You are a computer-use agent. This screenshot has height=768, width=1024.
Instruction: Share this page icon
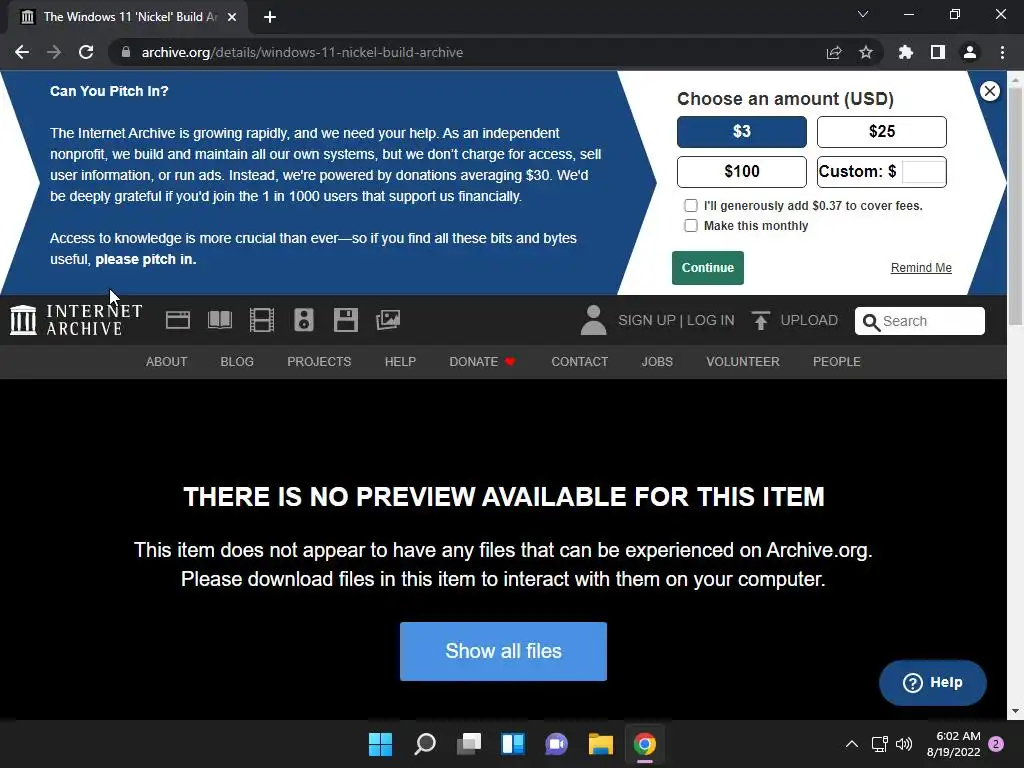point(834,52)
